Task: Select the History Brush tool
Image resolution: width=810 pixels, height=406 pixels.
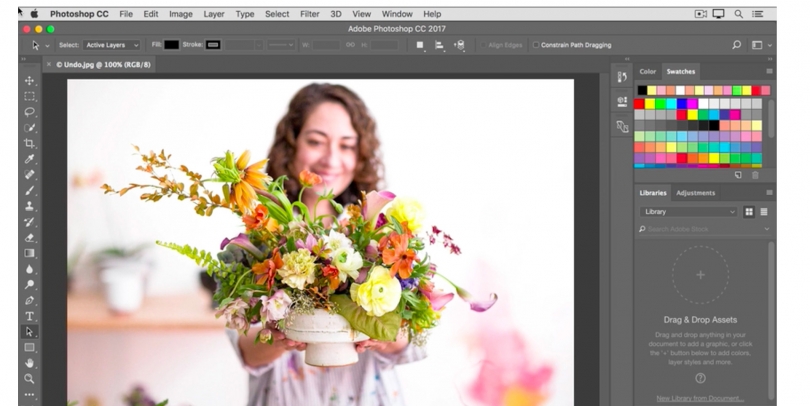Action: [x=29, y=222]
